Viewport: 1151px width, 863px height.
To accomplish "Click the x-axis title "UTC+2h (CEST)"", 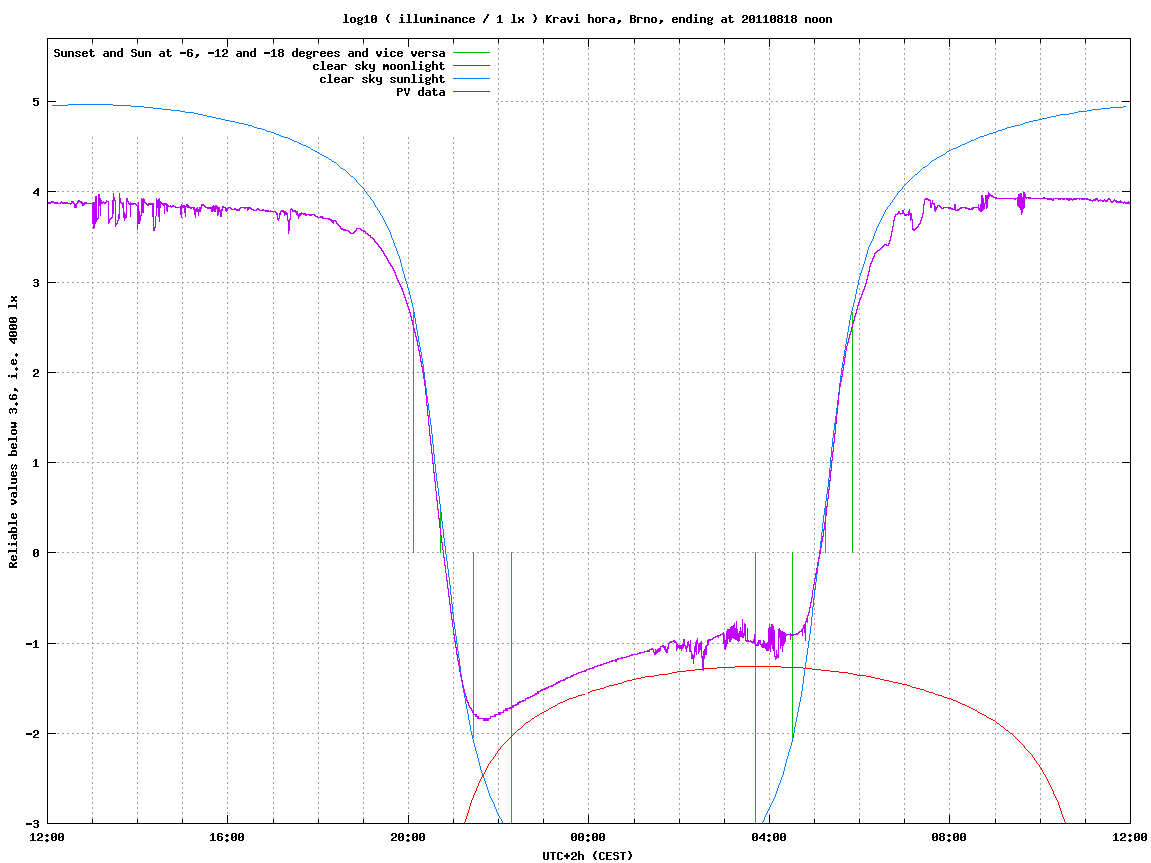I will coord(587,856).
